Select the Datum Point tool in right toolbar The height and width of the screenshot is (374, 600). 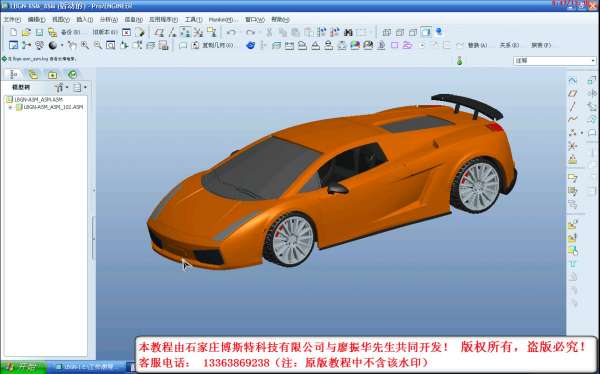(572, 132)
